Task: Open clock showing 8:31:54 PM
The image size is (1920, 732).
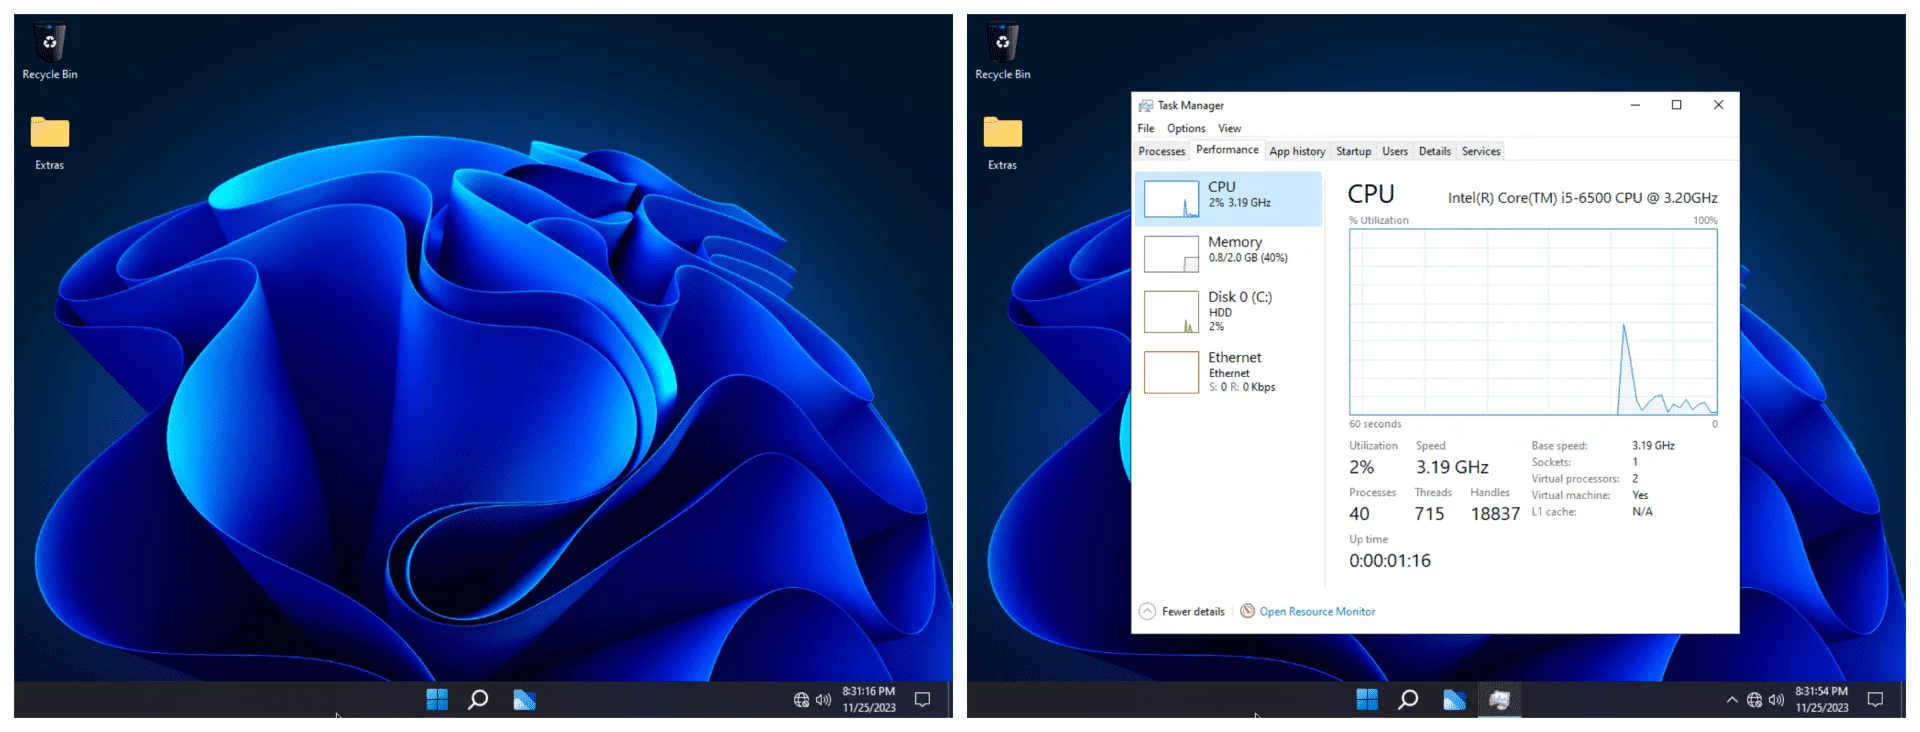Action: click(1822, 699)
